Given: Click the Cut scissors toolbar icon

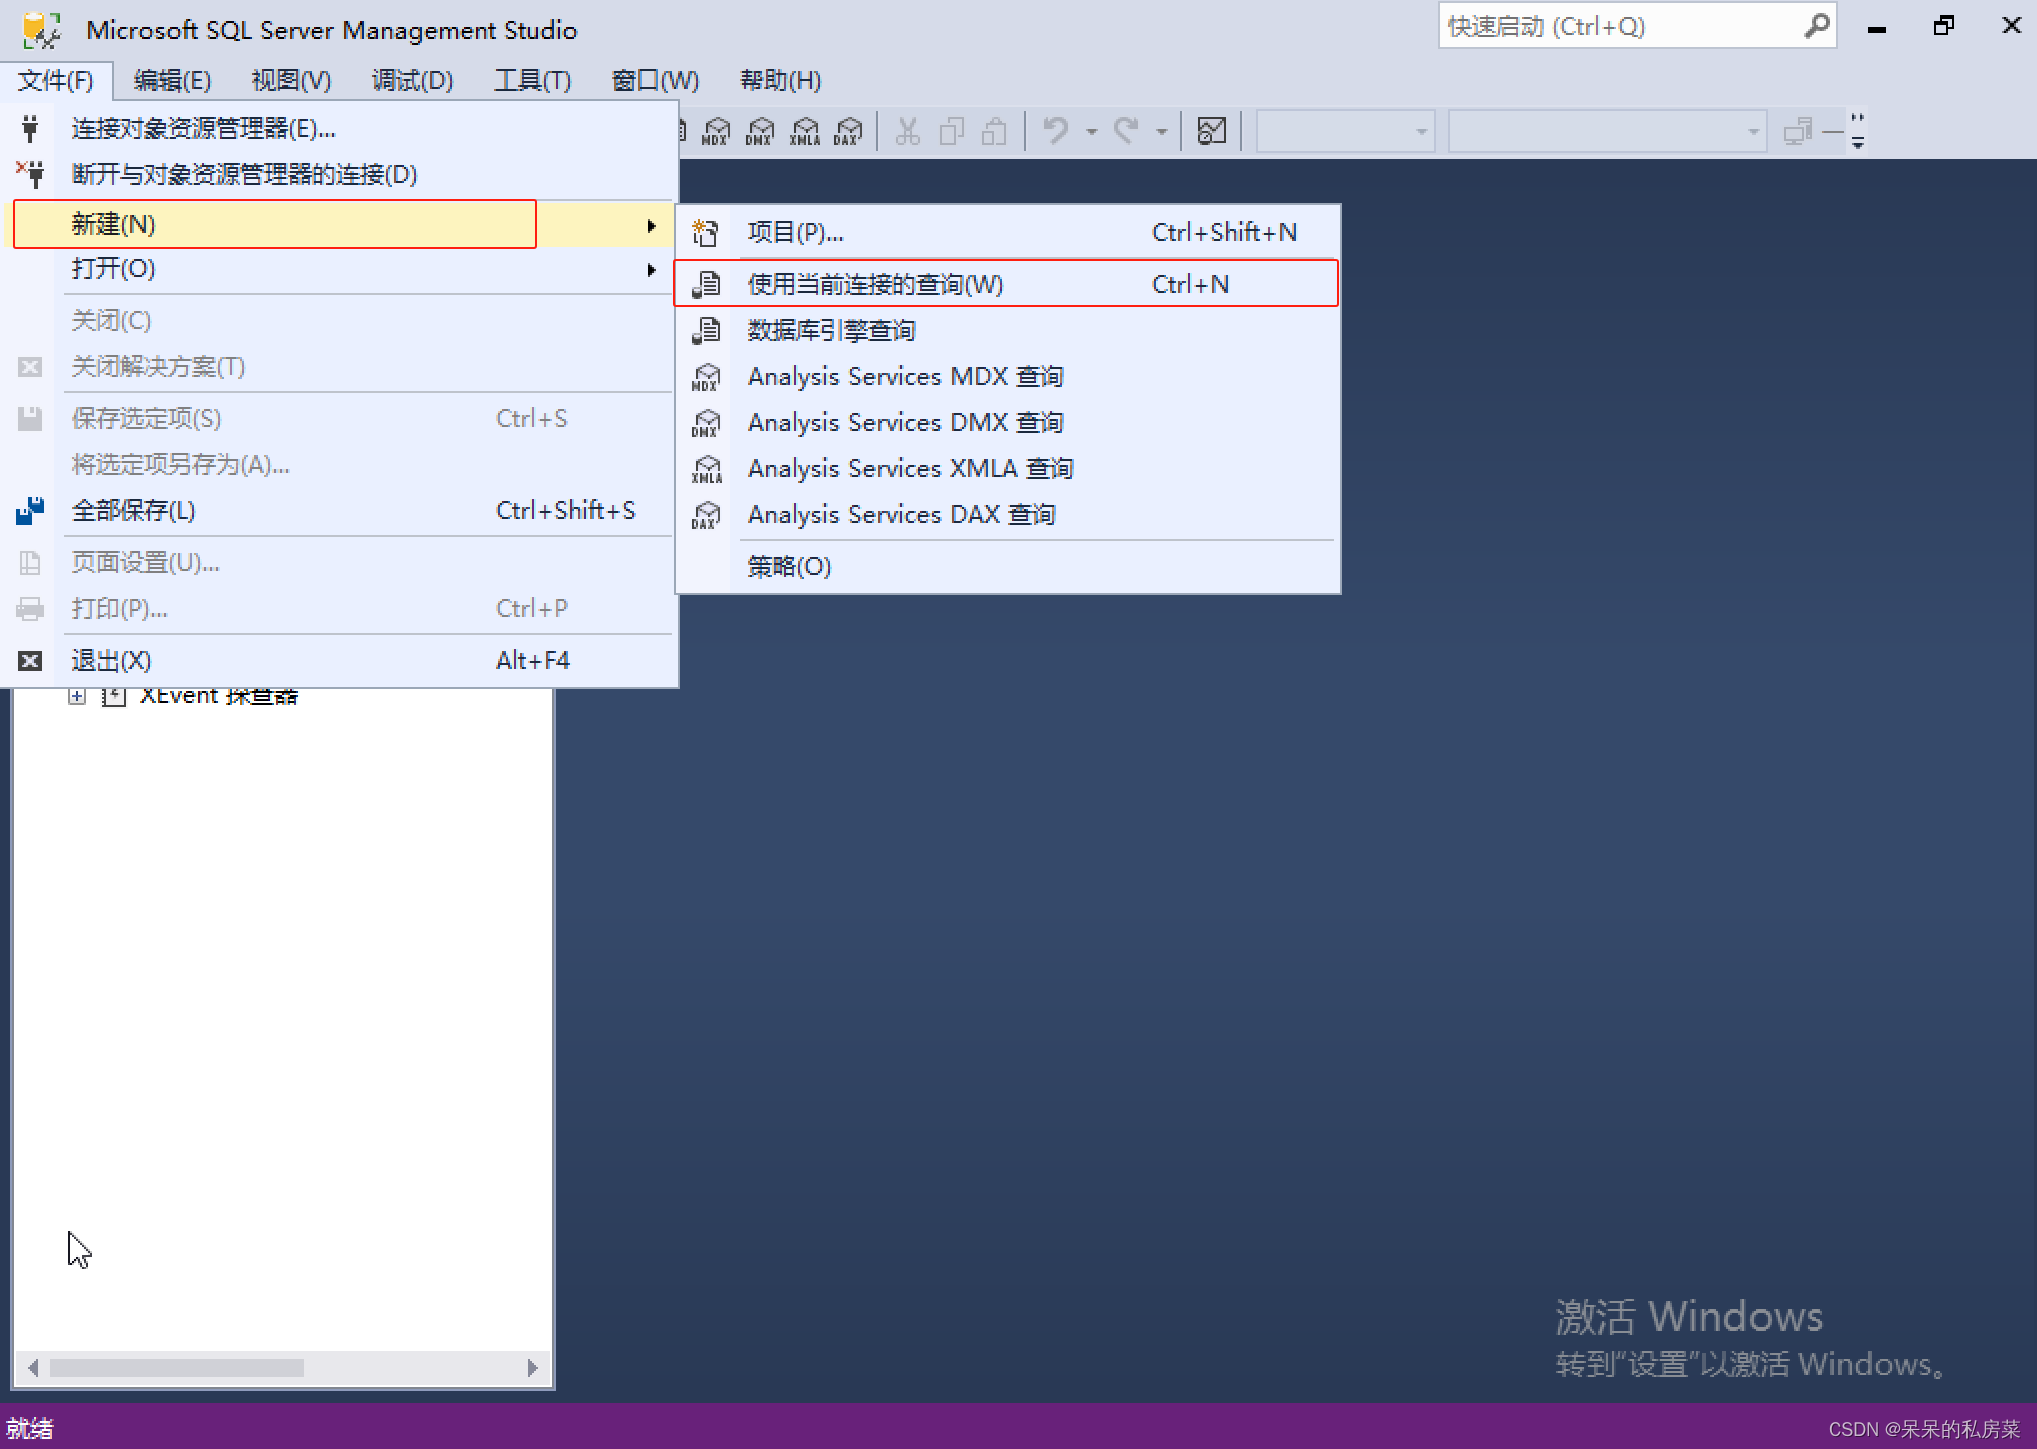Looking at the screenshot, I should coord(907,131).
